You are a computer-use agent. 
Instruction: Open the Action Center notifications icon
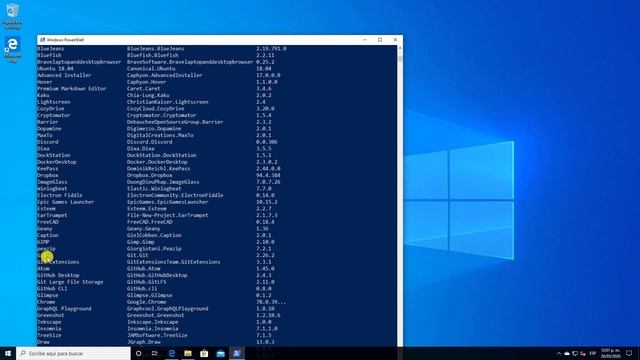point(629,353)
